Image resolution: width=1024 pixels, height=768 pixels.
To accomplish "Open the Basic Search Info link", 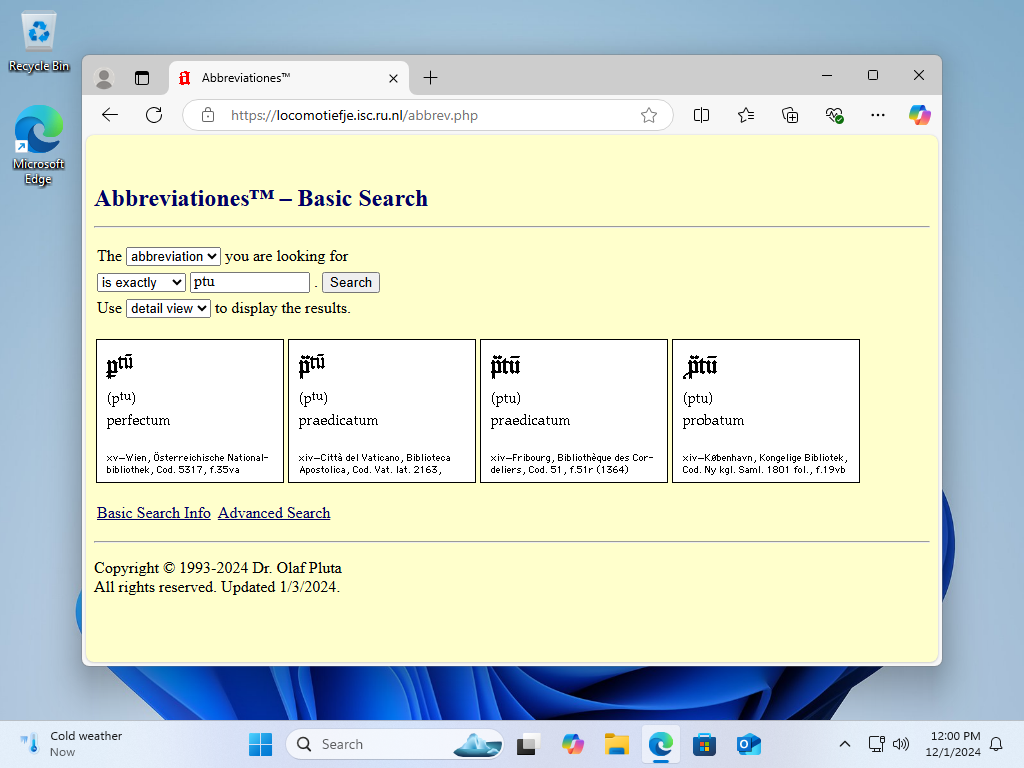I will pos(154,513).
